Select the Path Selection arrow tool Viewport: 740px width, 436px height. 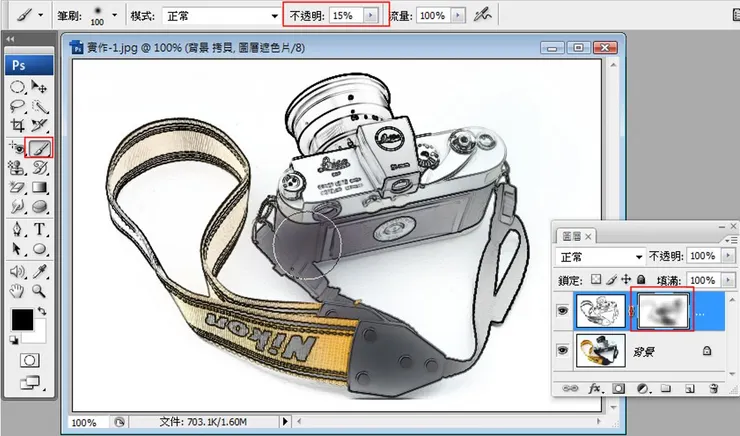click(17, 249)
